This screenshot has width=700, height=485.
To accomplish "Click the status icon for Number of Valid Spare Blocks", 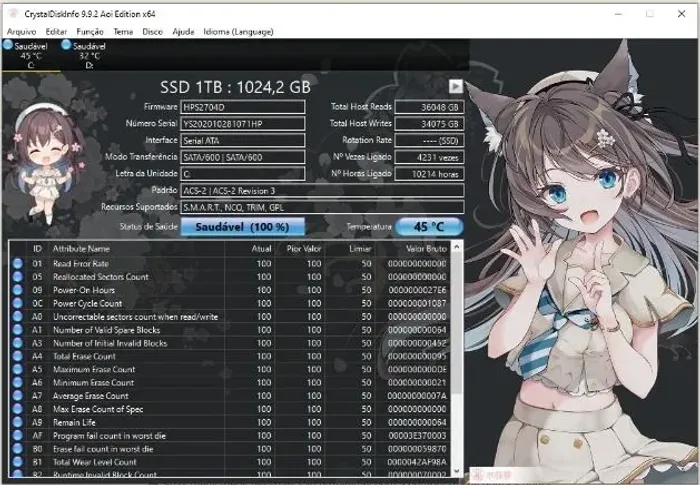I will tap(17, 330).
